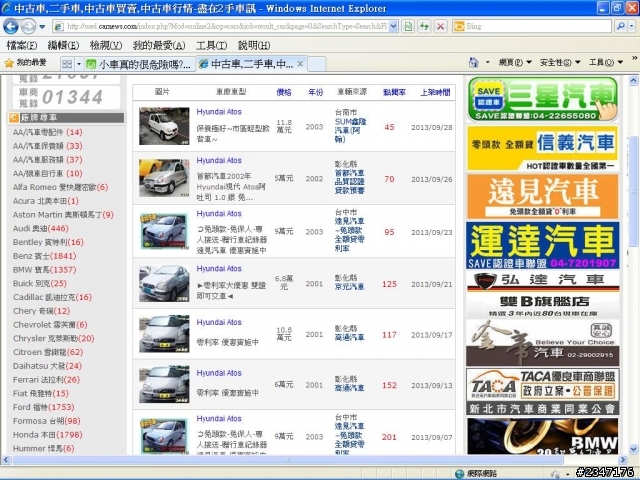Open the 檢視(V) menu
This screenshot has height=480, width=640.
(x=106, y=45)
